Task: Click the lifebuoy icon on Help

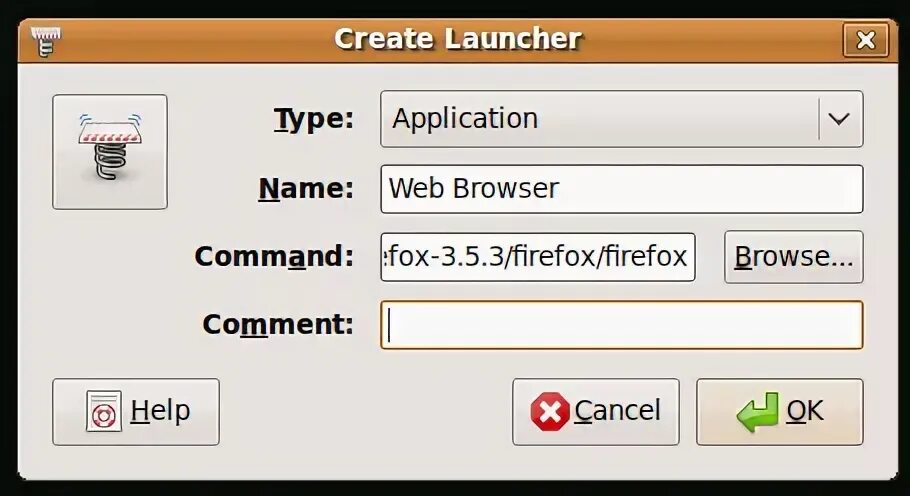Action: point(104,411)
